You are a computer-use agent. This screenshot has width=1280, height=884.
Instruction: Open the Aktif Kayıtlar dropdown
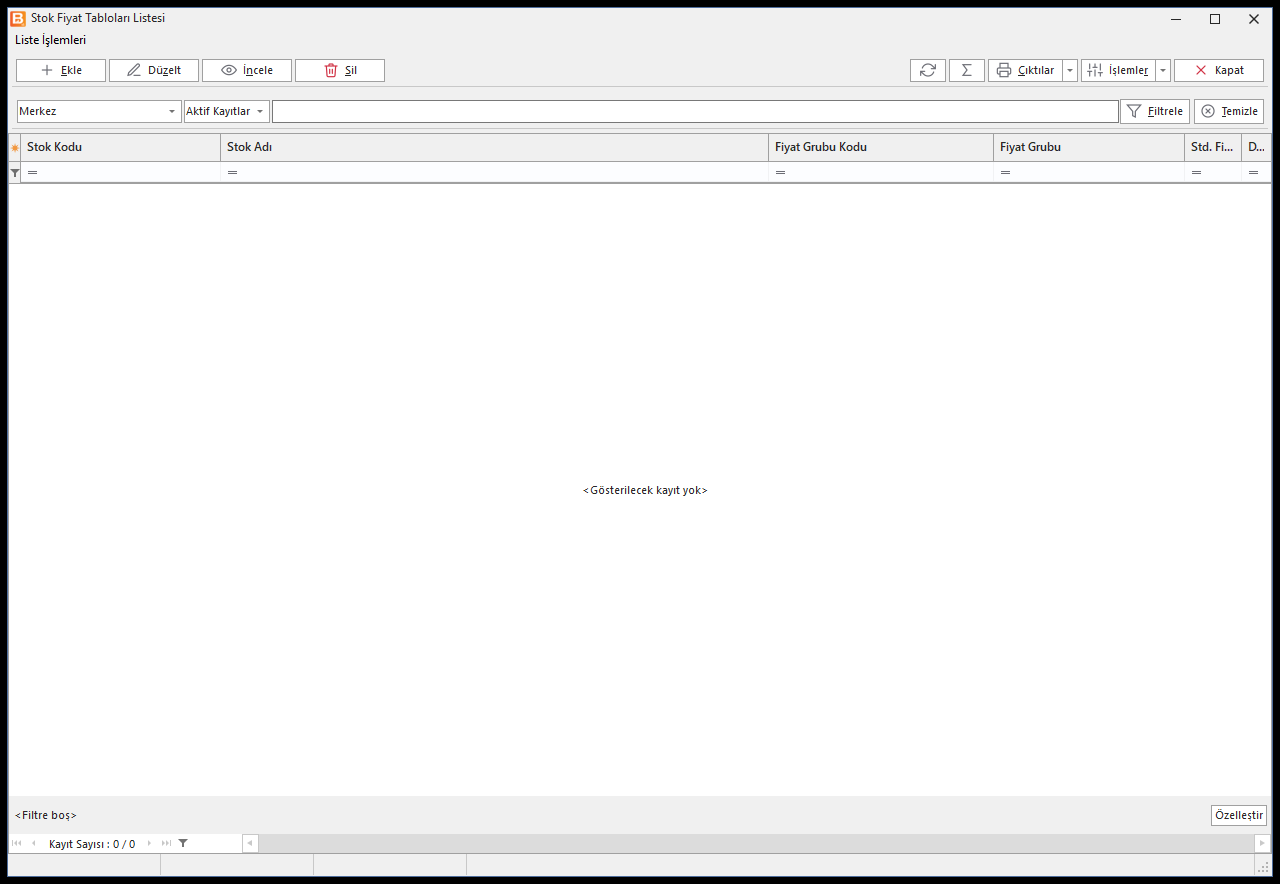(227, 111)
